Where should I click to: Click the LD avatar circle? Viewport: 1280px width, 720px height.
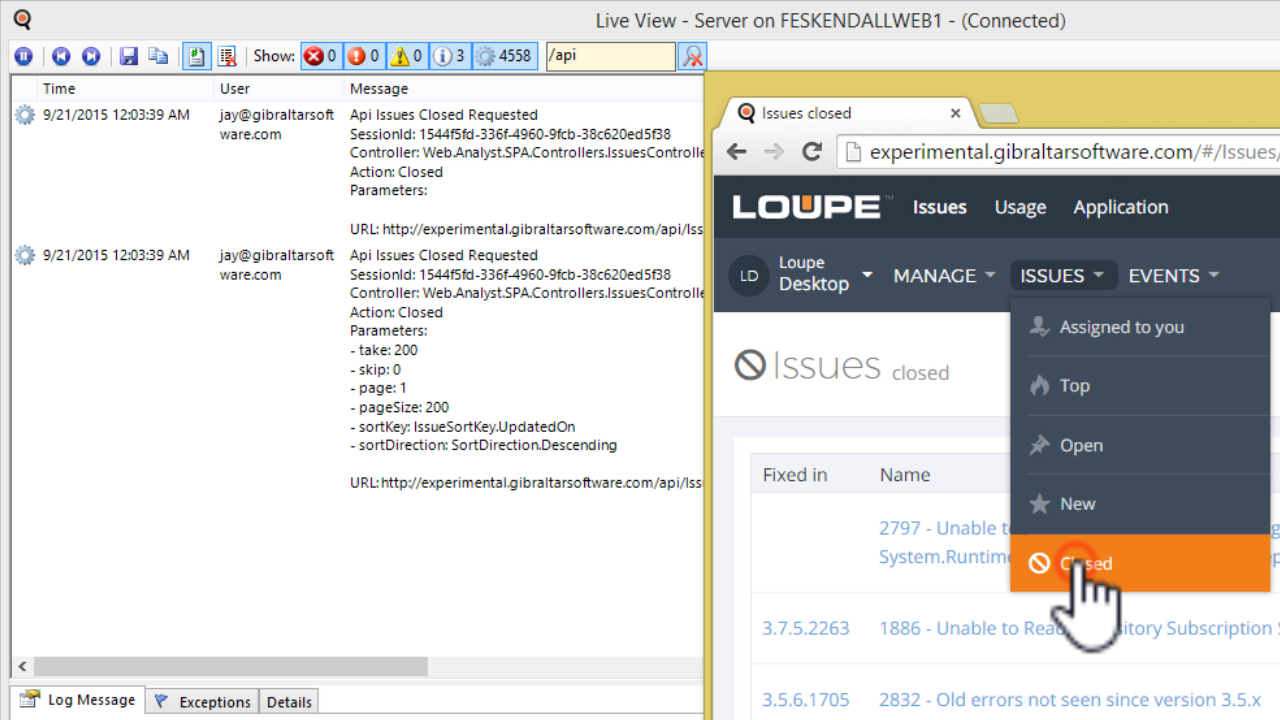click(x=748, y=276)
